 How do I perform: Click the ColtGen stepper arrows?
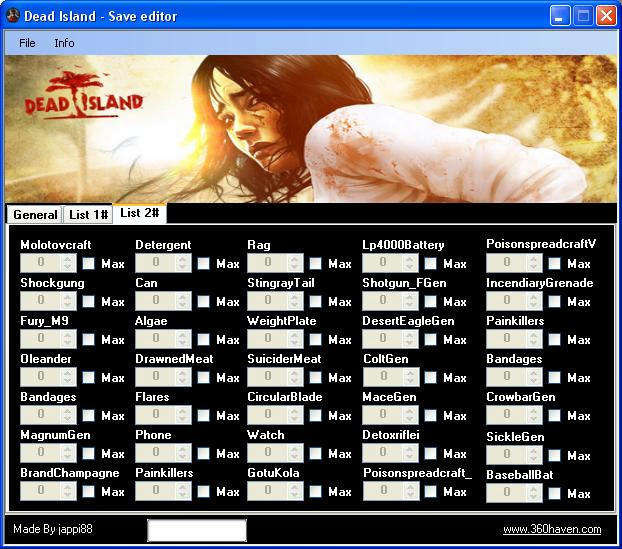coord(410,377)
